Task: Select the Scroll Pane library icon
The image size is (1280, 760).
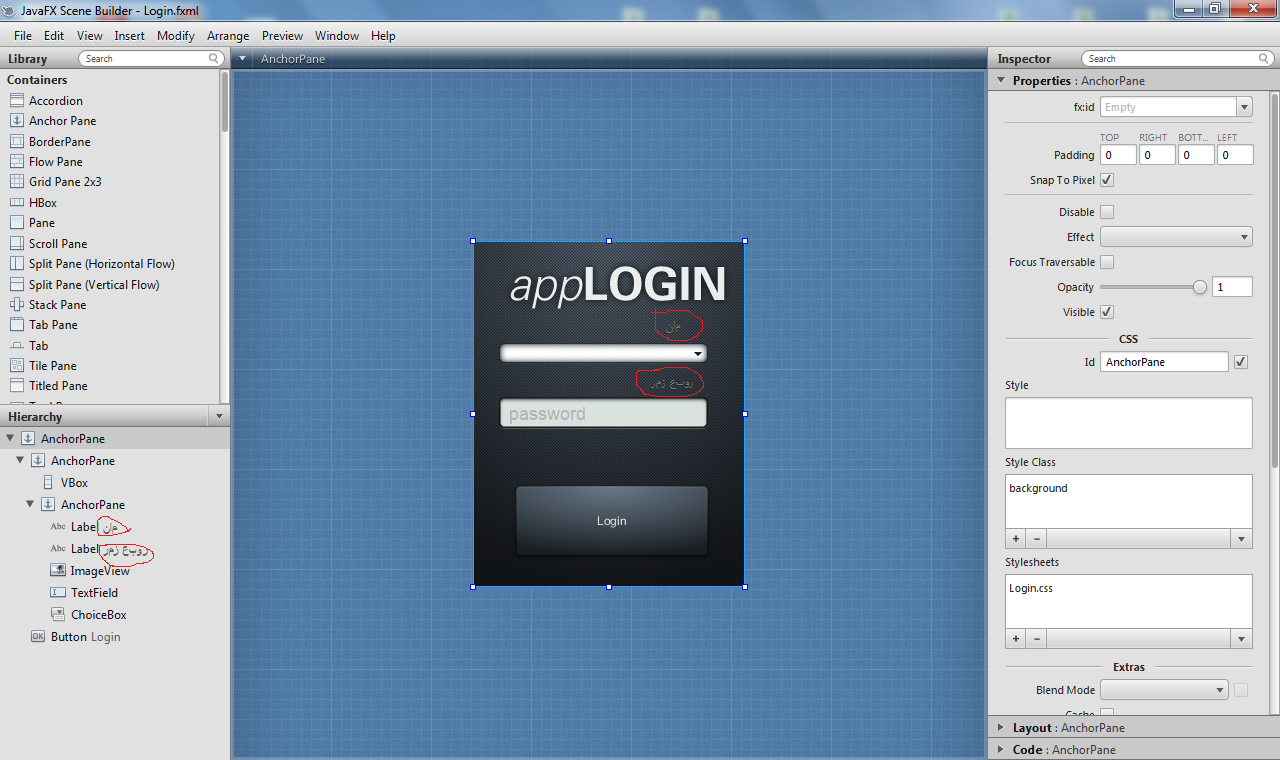Action: pyautogui.click(x=16, y=244)
